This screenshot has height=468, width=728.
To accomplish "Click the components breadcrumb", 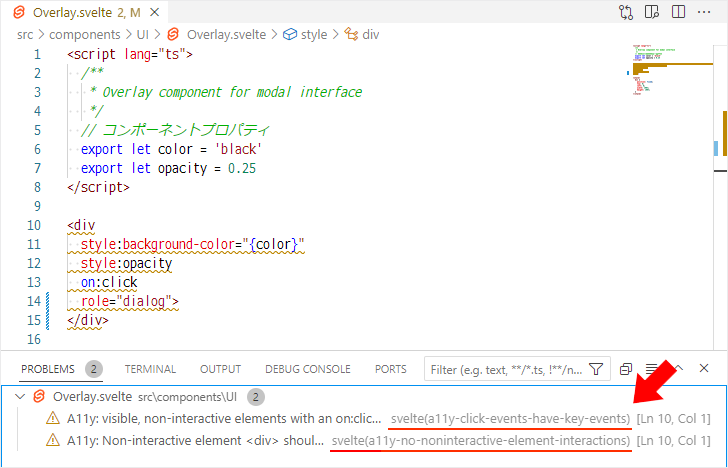I will [x=84, y=35].
